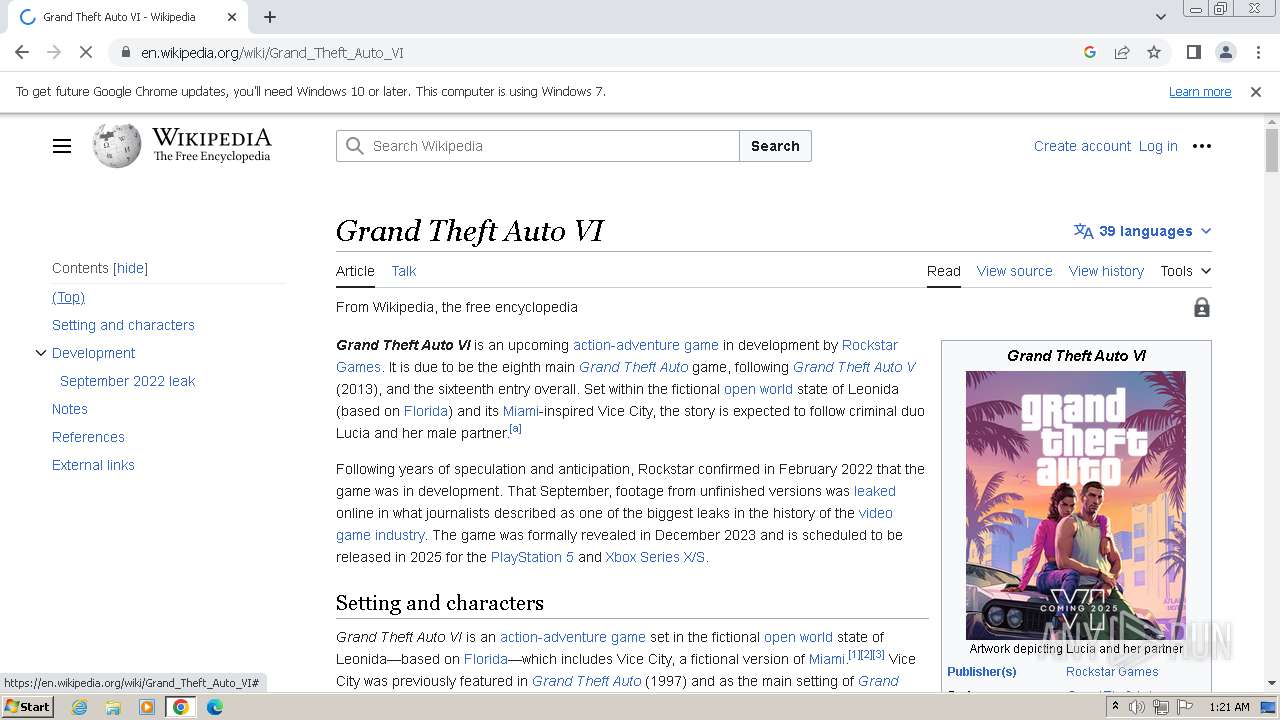The height and width of the screenshot is (720, 1280).
Task: Click the browser address bar URL
Action: [272, 52]
